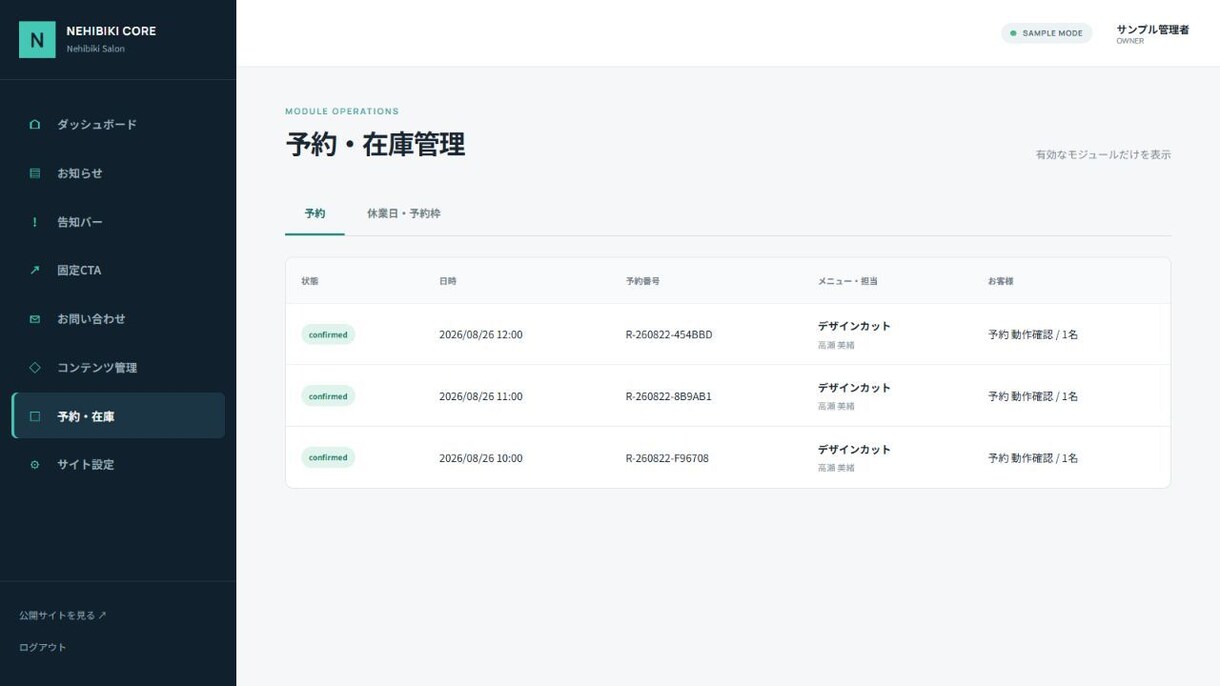Image resolution: width=1220 pixels, height=686 pixels.
Task: Open the お知らせ menu item
Action: (118, 173)
